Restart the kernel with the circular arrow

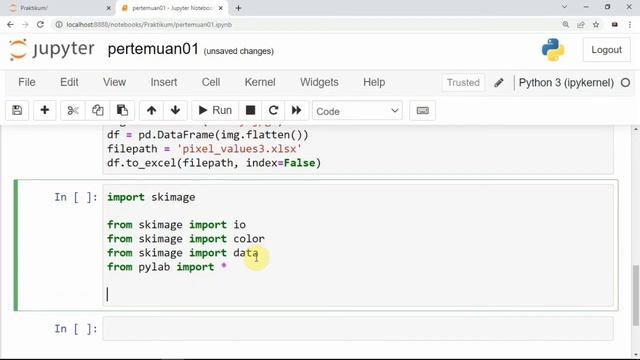click(273, 111)
